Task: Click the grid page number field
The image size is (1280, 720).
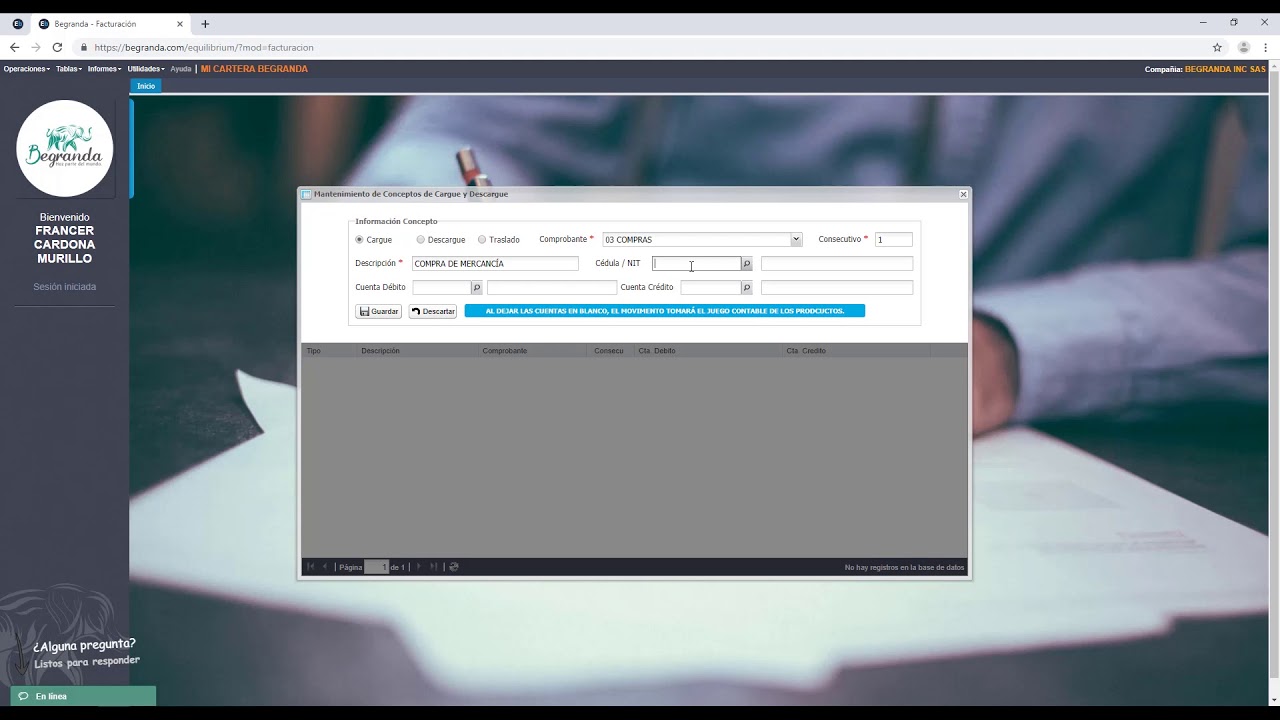Action: [x=376, y=567]
